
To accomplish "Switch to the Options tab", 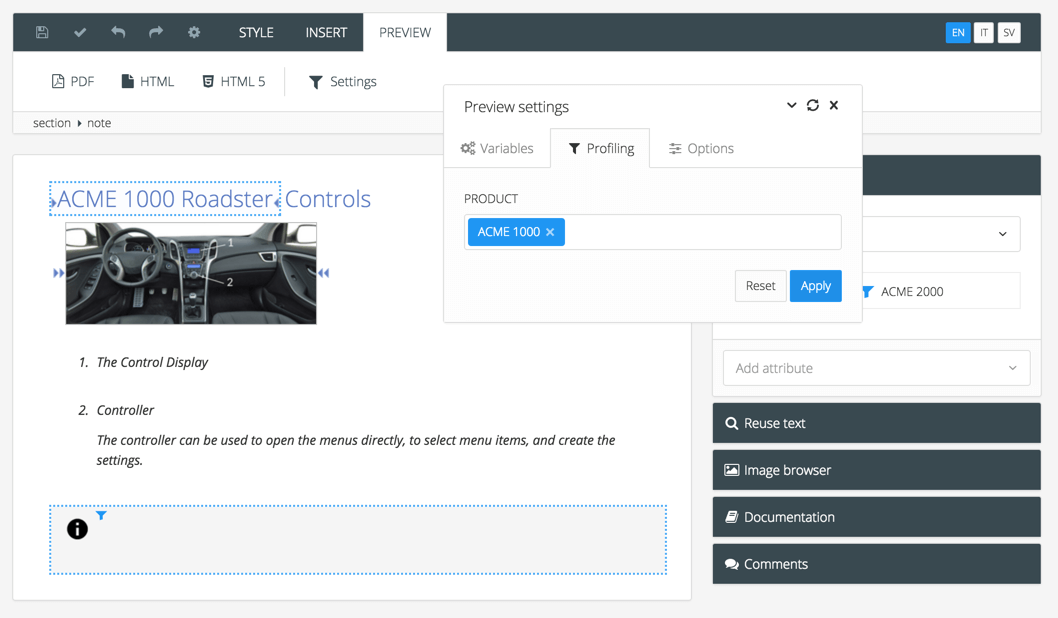I will [x=701, y=148].
